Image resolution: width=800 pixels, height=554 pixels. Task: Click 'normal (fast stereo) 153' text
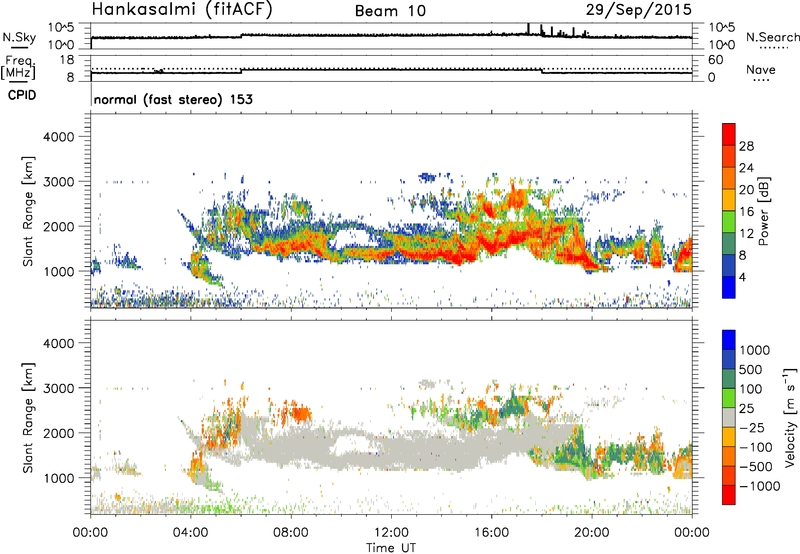click(173, 99)
